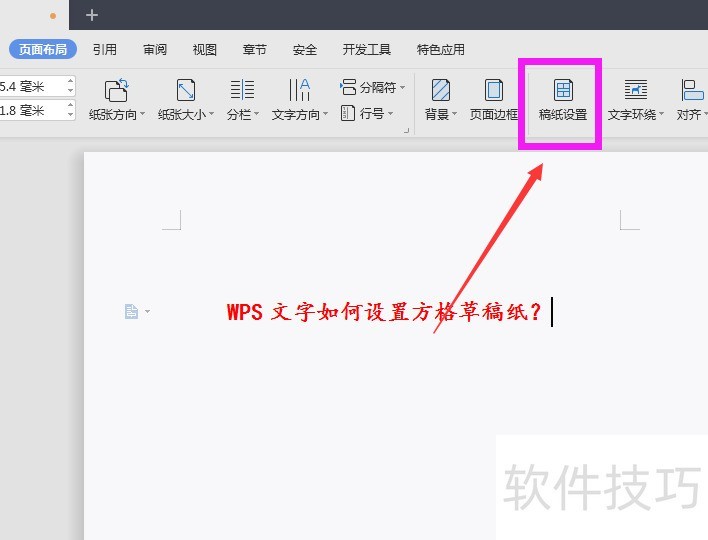The height and width of the screenshot is (540, 708).
Task: Expand the 文字方向 dropdown arrow
Action: point(325,114)
